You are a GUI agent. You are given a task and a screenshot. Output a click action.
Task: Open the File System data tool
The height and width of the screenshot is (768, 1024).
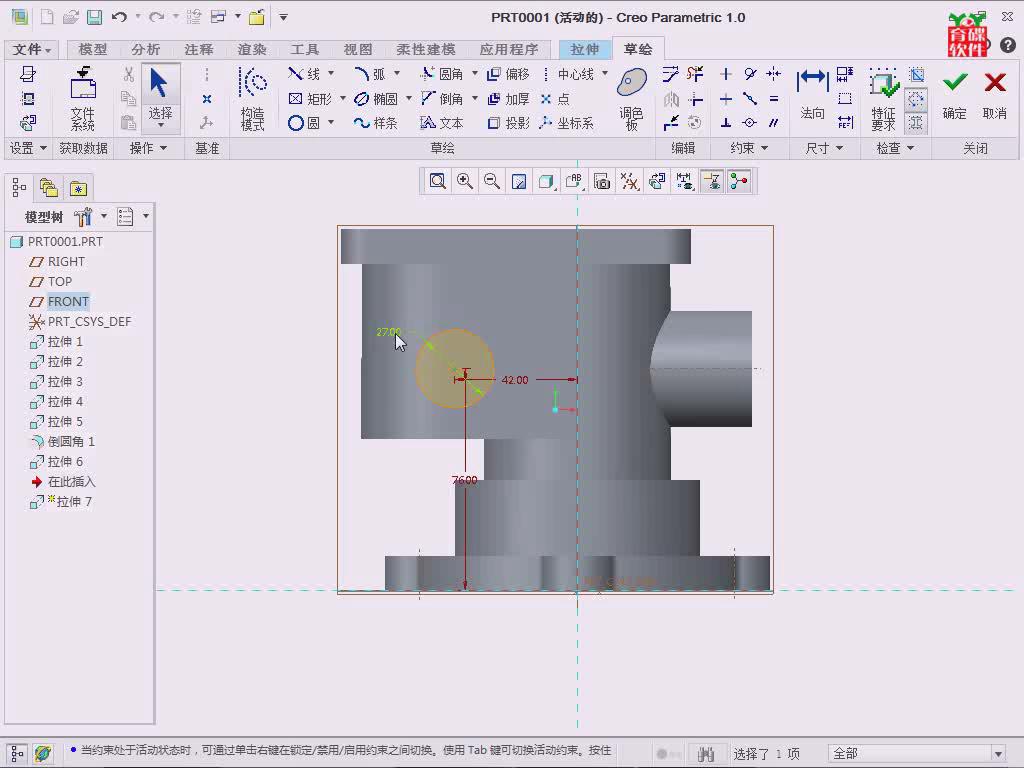pyautogui.click(x=83, y=98)
